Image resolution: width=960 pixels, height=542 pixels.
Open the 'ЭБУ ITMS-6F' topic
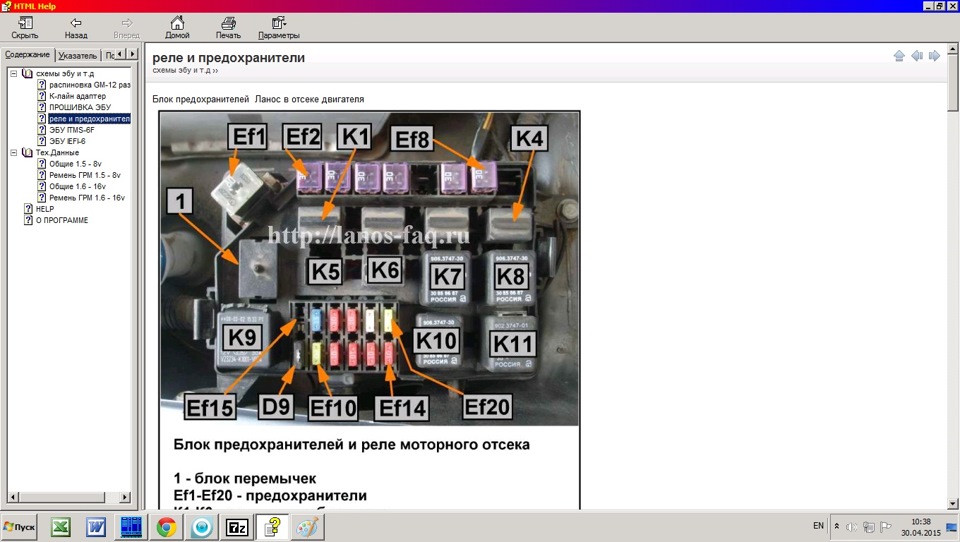click(x=72, y=130)
